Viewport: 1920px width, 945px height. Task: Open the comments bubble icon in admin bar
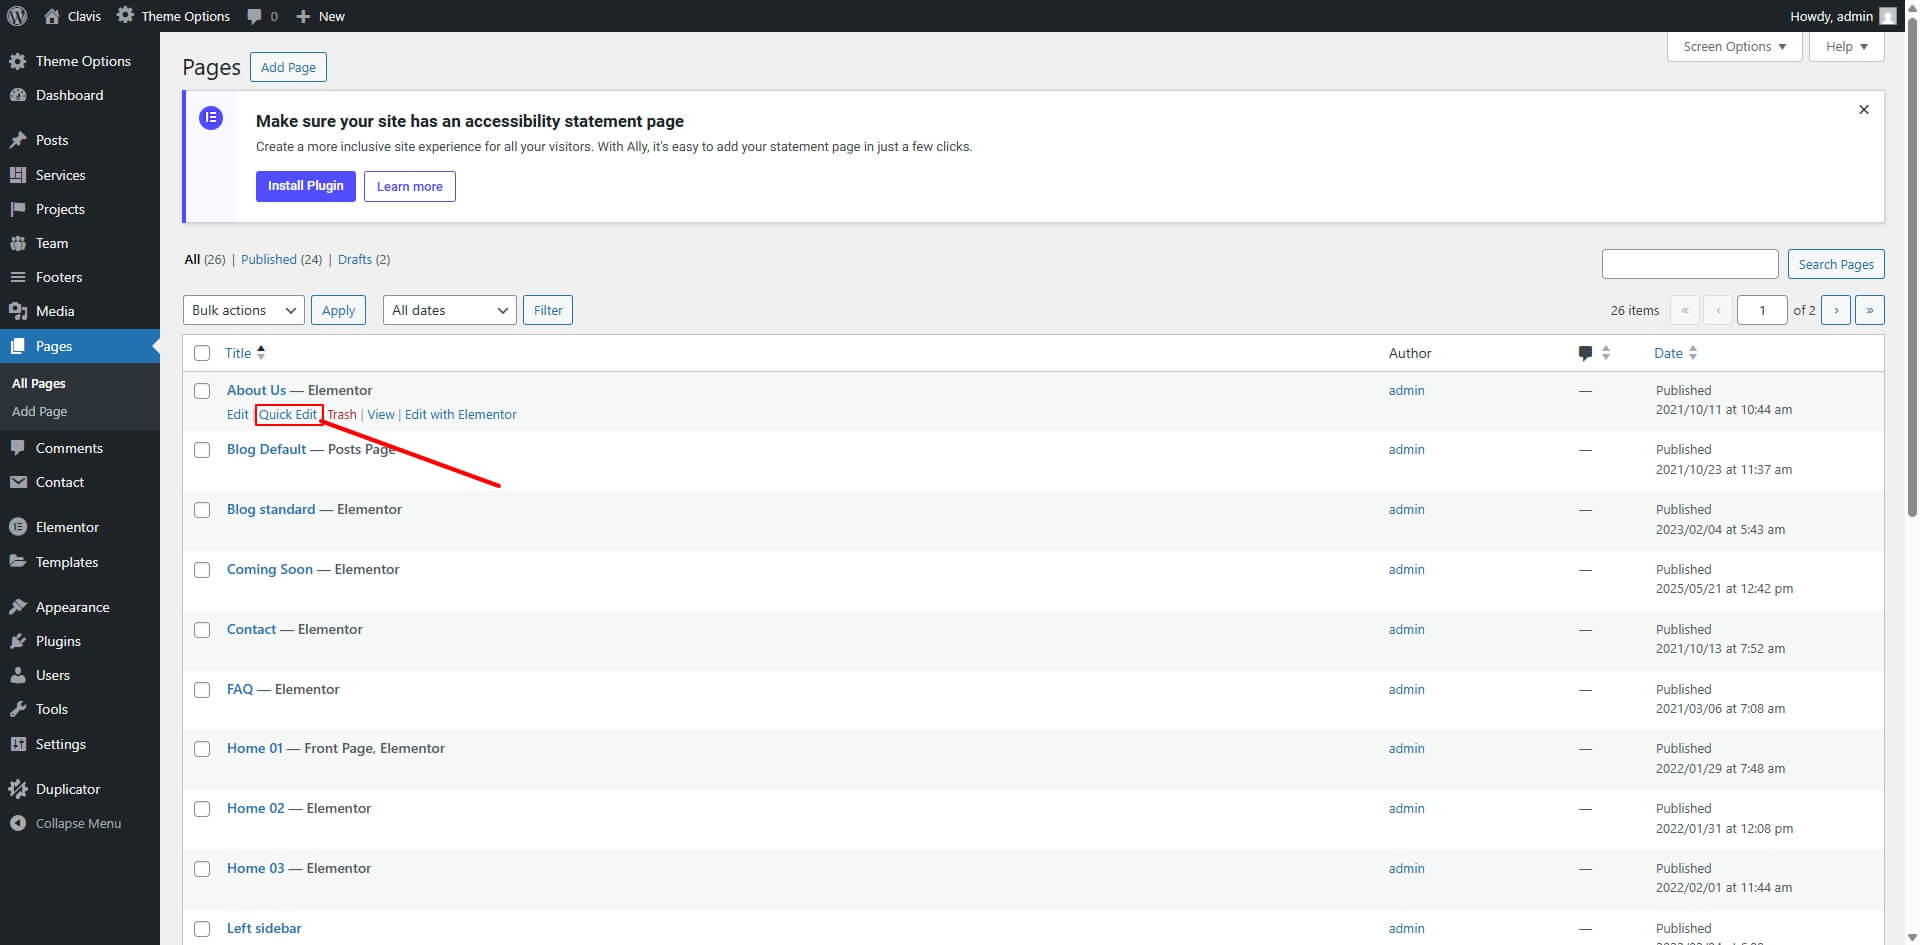point(255,16)
